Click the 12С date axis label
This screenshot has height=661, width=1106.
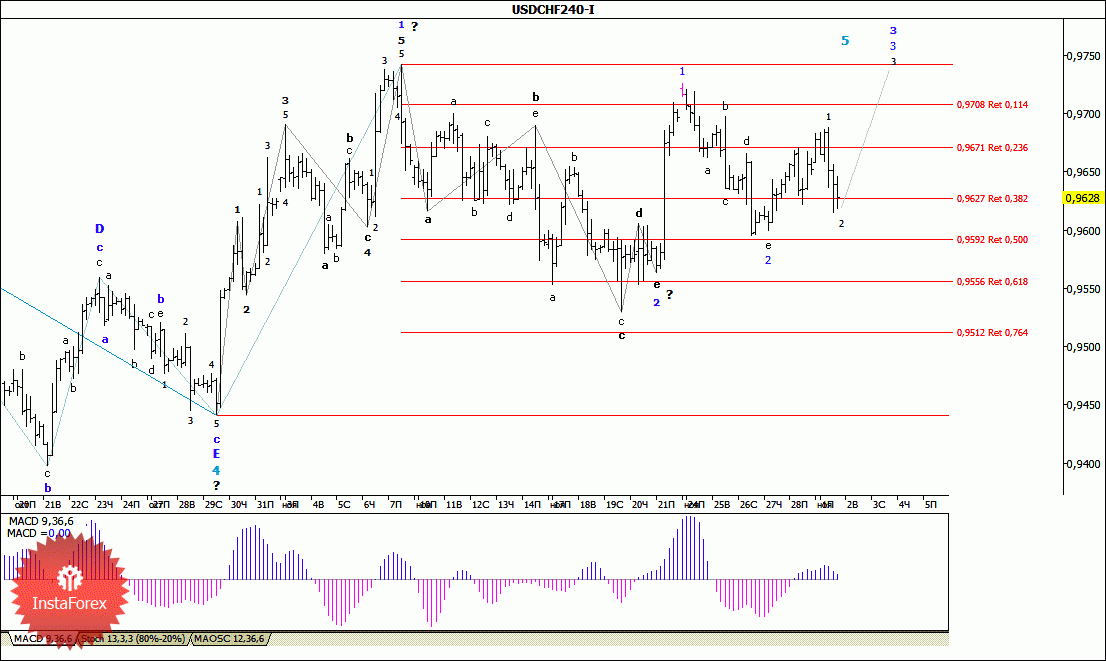point(480,504)
